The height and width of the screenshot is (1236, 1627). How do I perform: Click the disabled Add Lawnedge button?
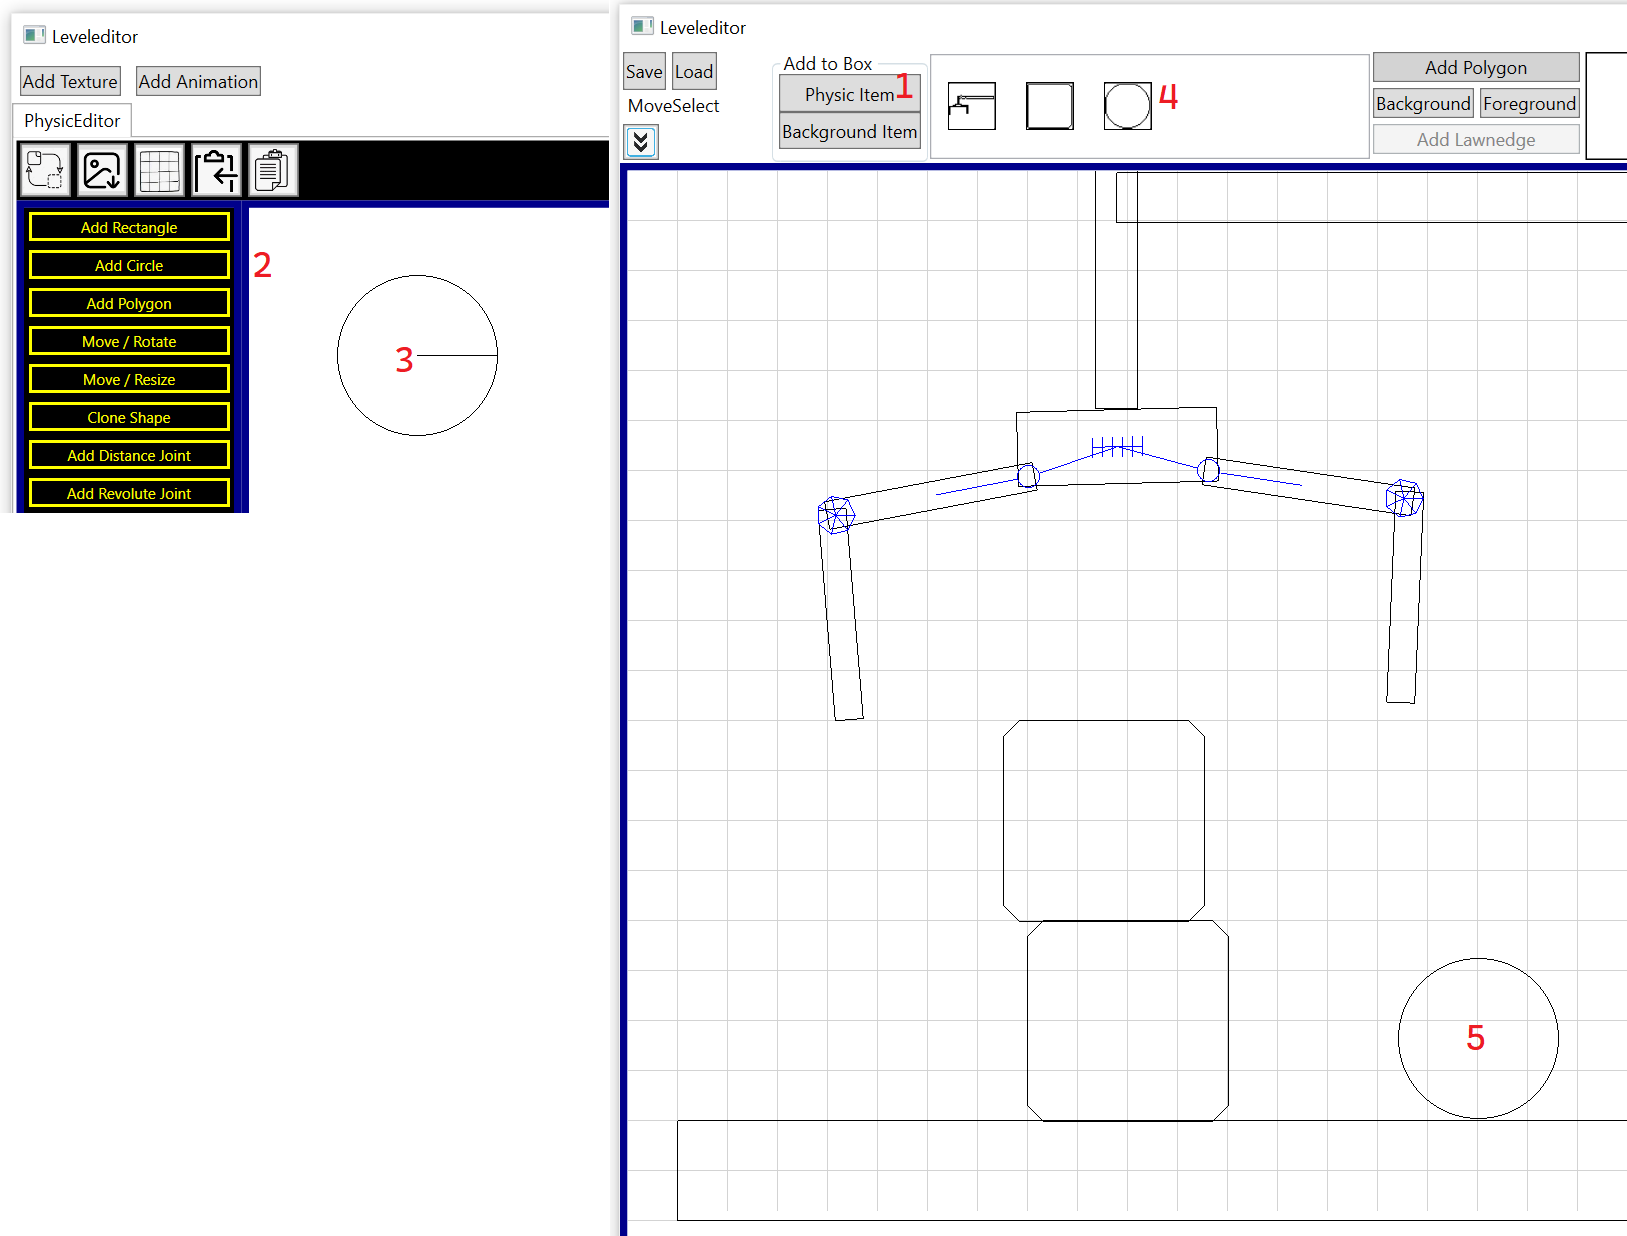pyautogui.click(x=1476, y=139)
